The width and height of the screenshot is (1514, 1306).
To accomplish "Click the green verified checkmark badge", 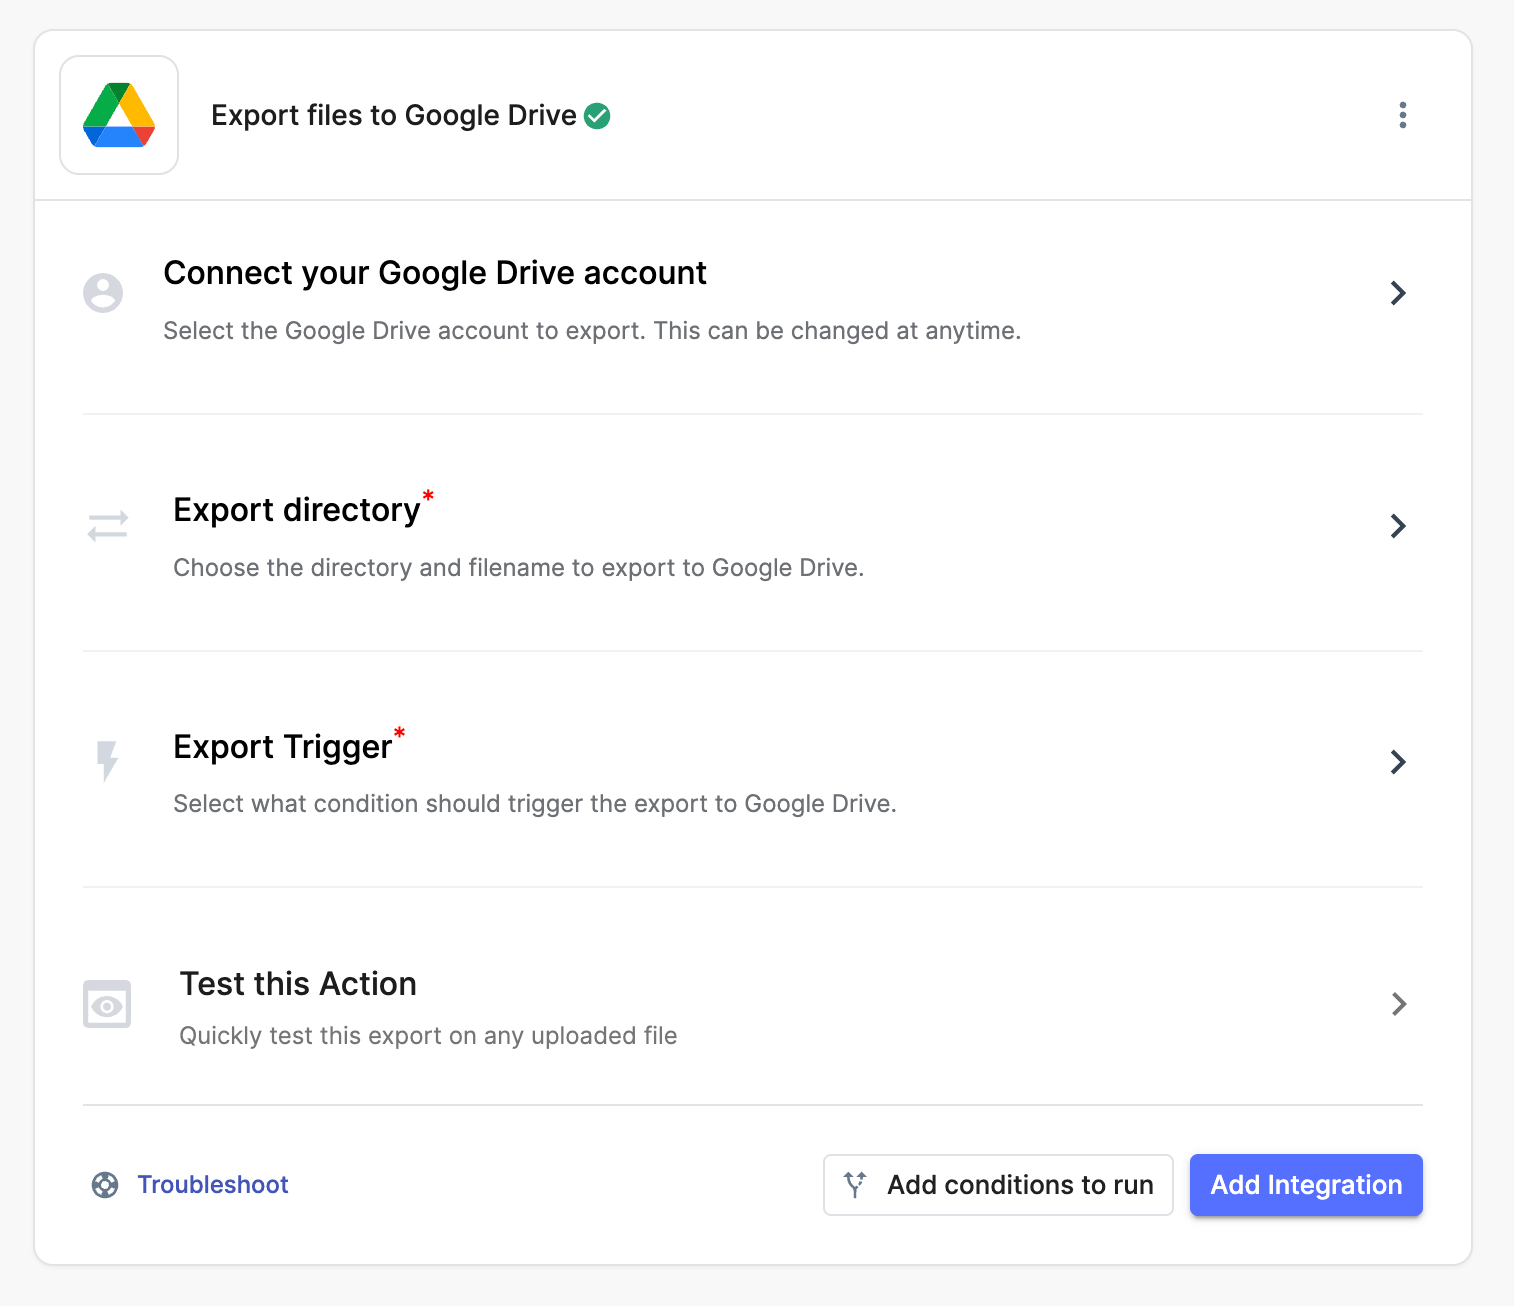I will pos(597,116).
